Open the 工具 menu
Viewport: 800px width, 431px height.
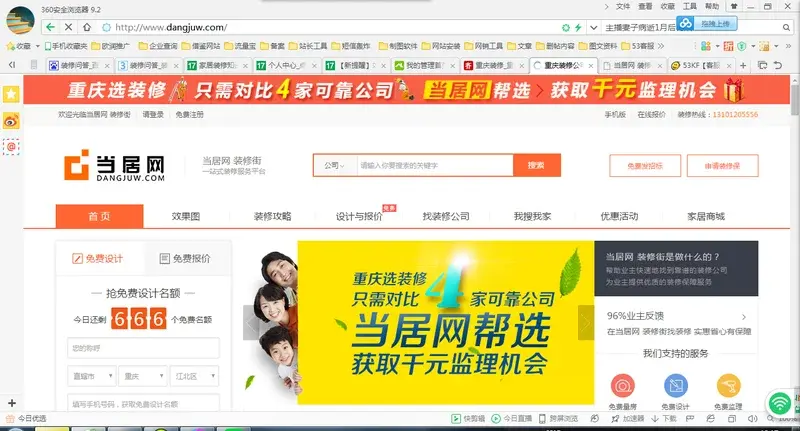point(690,7)
